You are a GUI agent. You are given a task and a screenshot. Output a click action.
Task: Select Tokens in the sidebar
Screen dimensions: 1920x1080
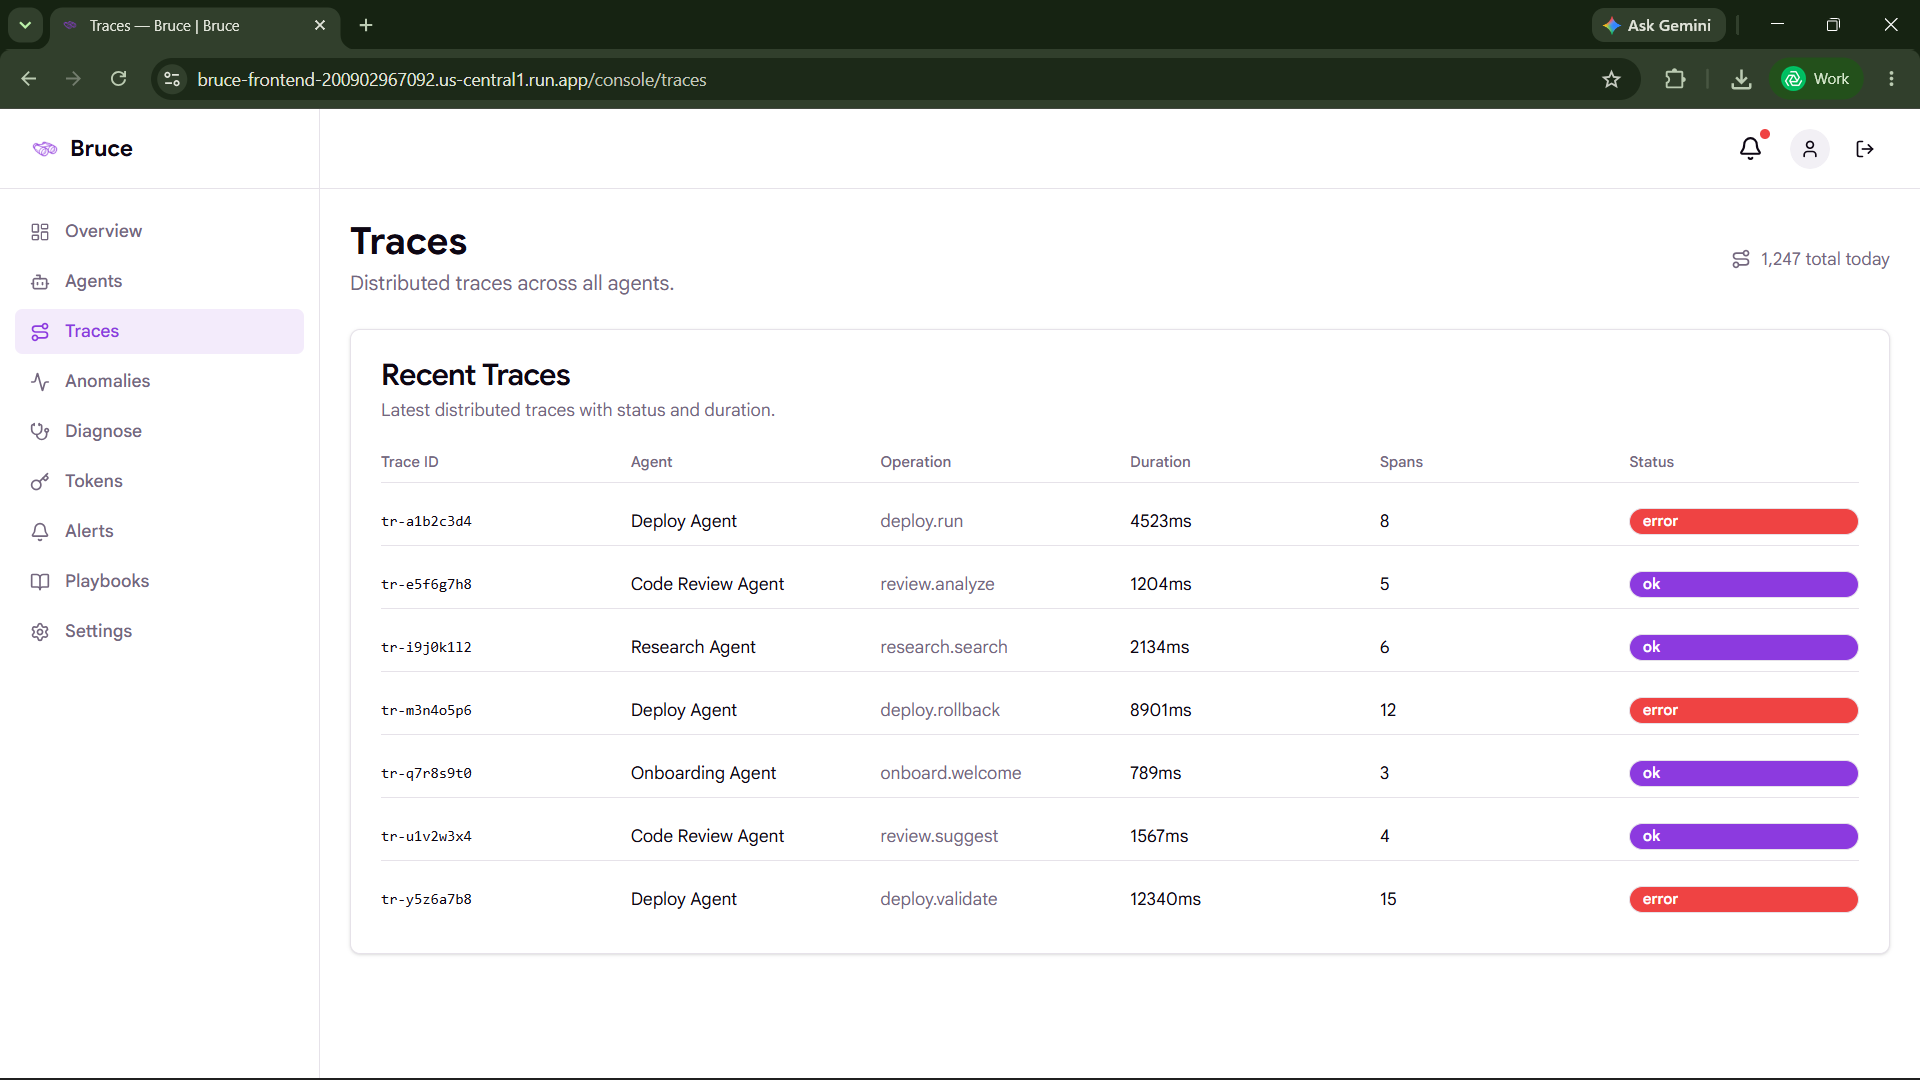tap(159, 481)
